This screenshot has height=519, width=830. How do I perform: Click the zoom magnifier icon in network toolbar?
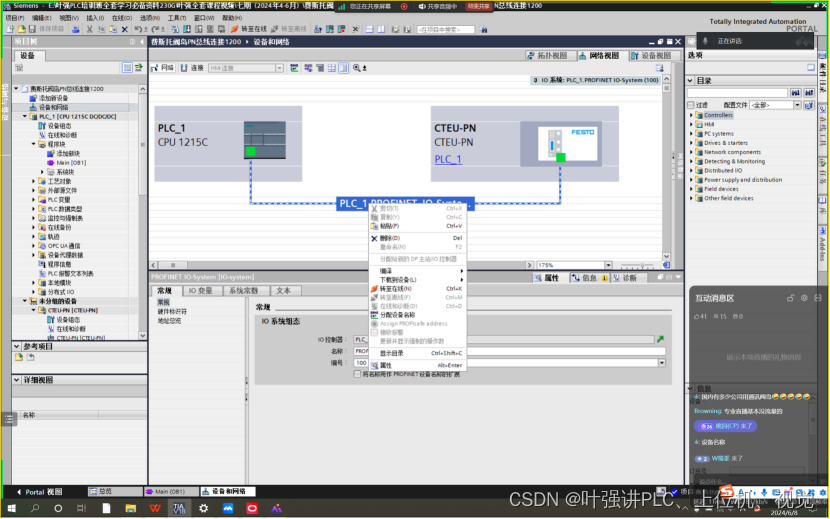pyautogui.click(x=357, y=68)
